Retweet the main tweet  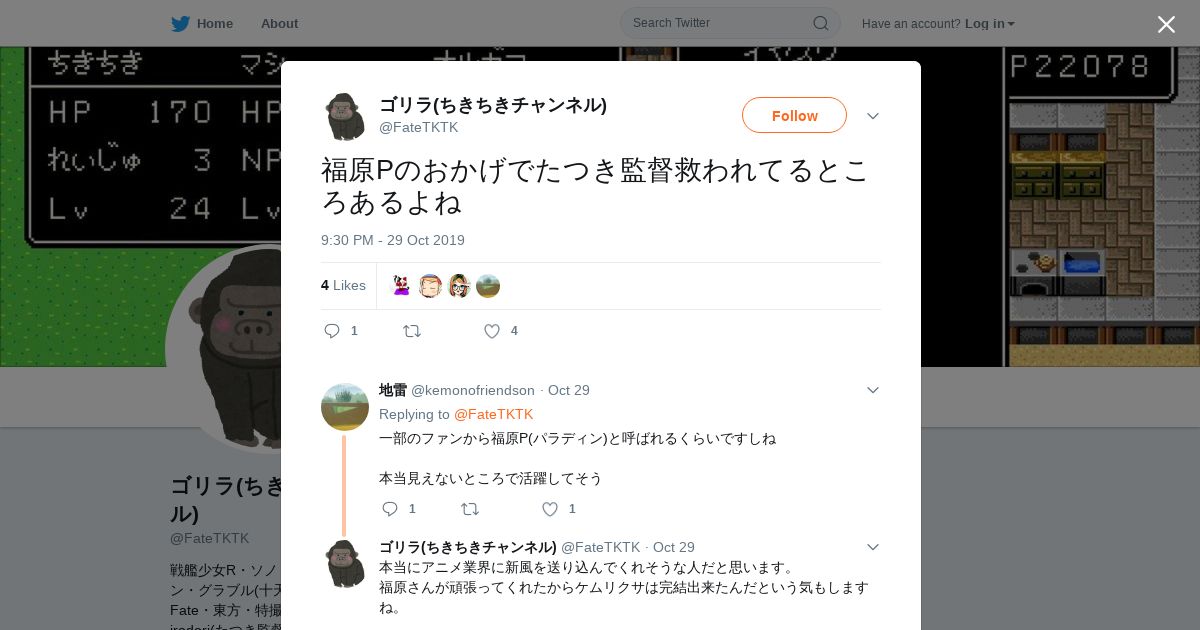click(x=412, y=331)
